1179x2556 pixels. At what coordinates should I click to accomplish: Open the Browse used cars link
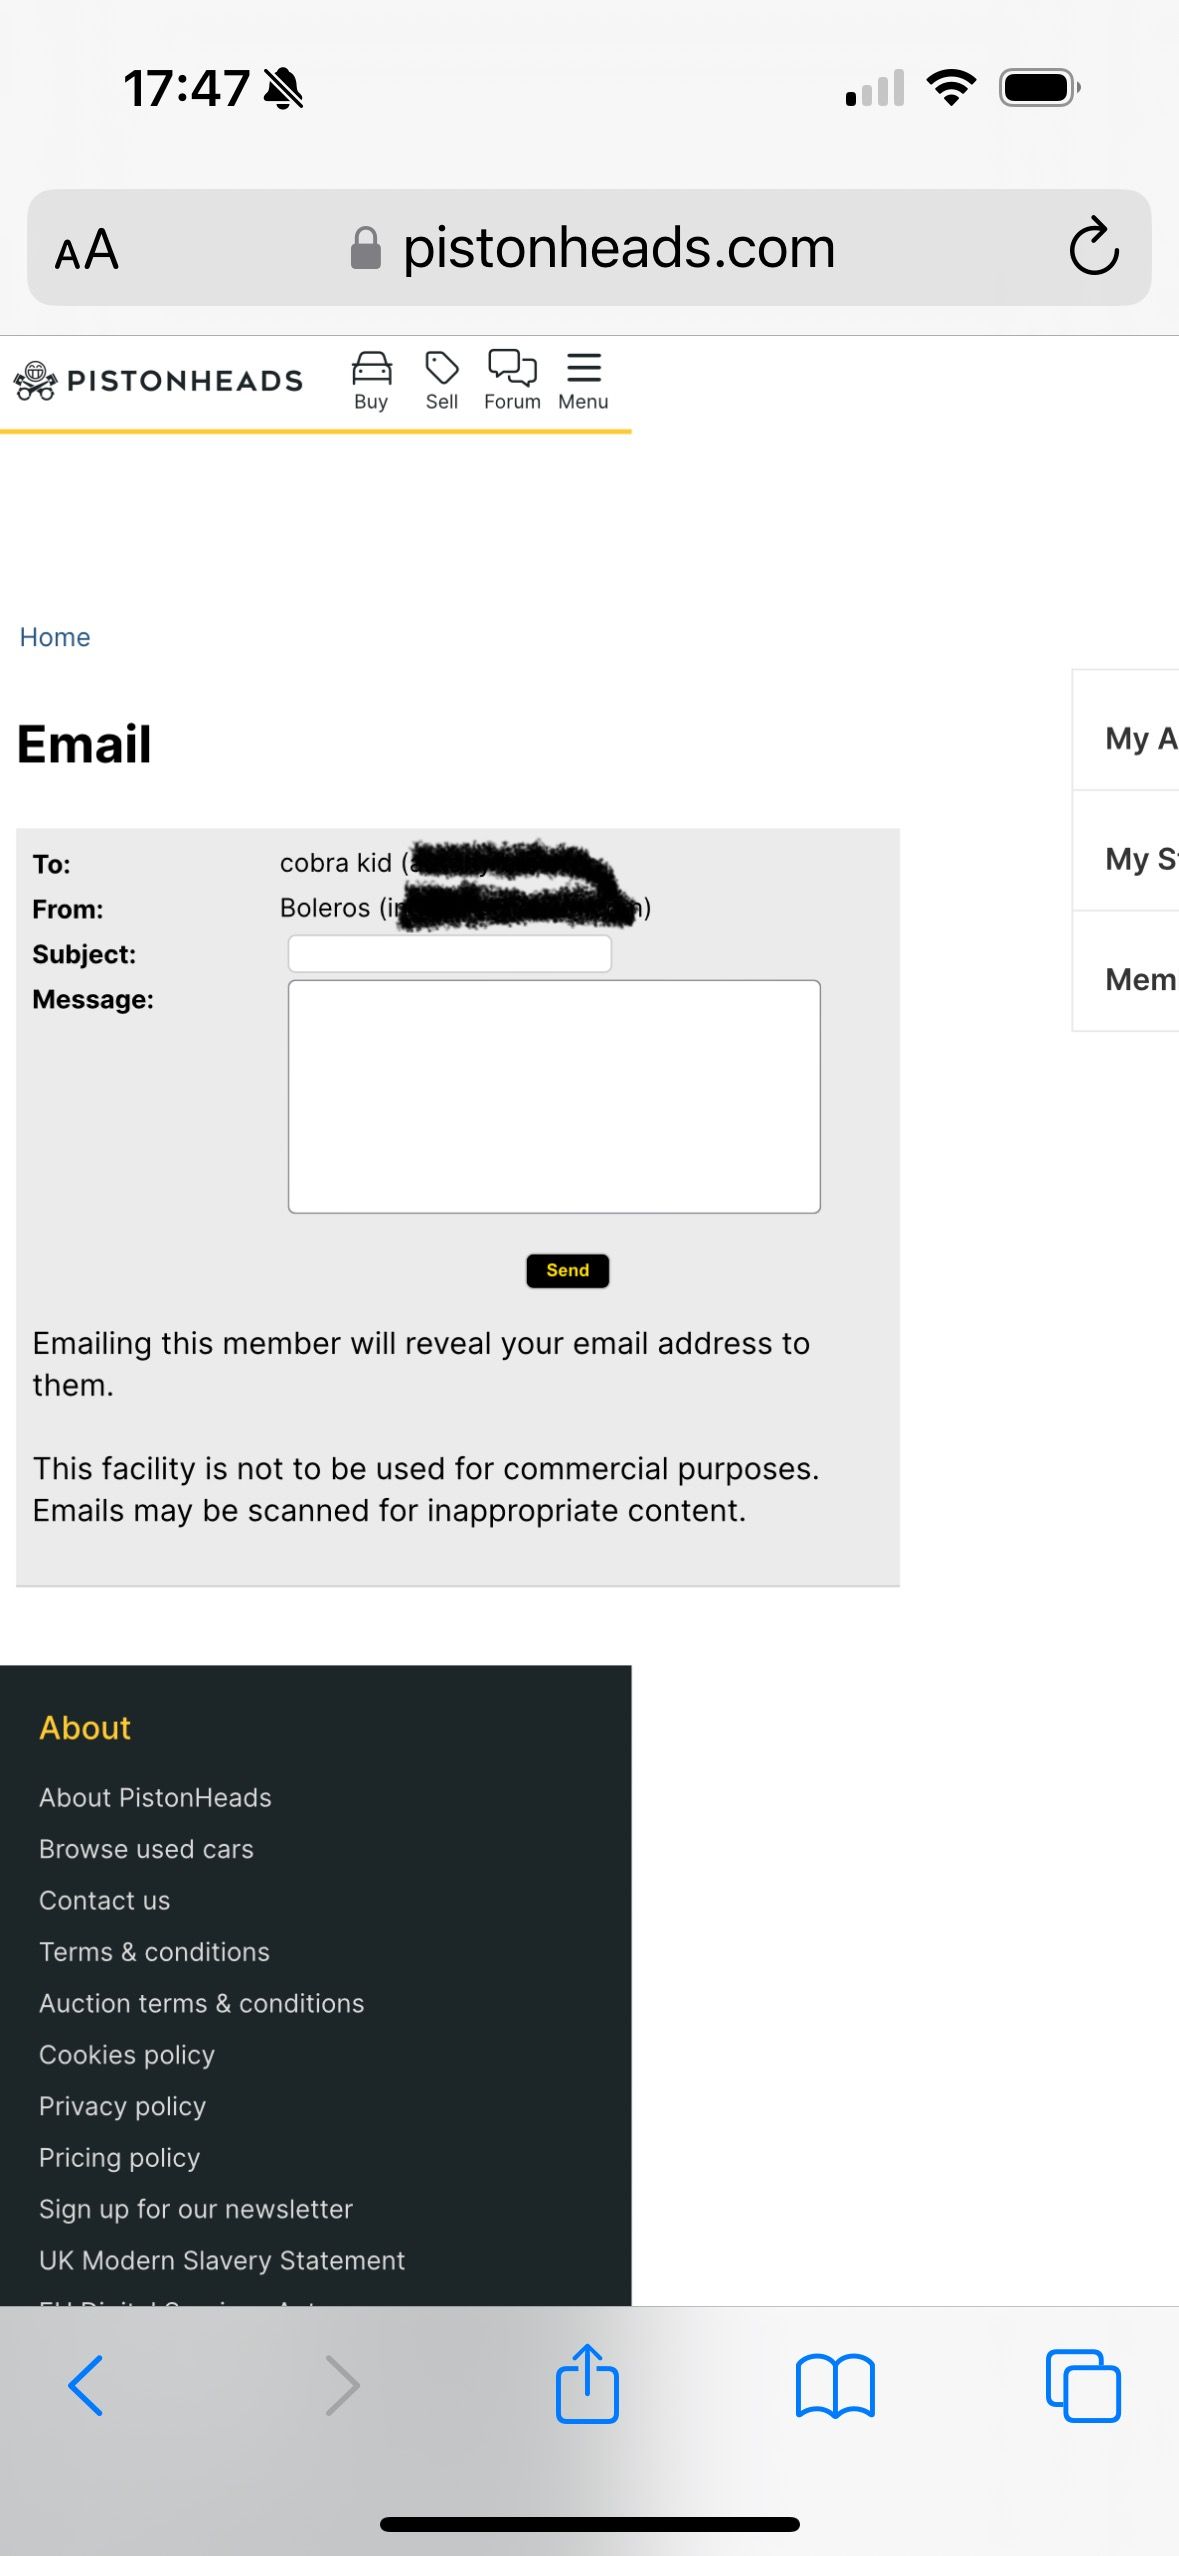146,1849
